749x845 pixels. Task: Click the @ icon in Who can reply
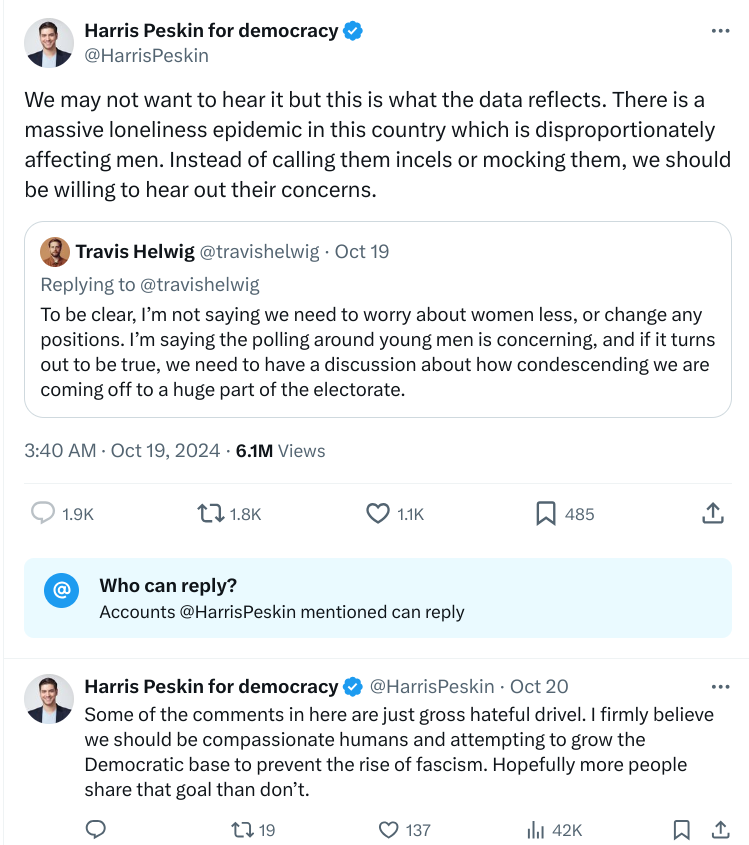click(61, 590)
